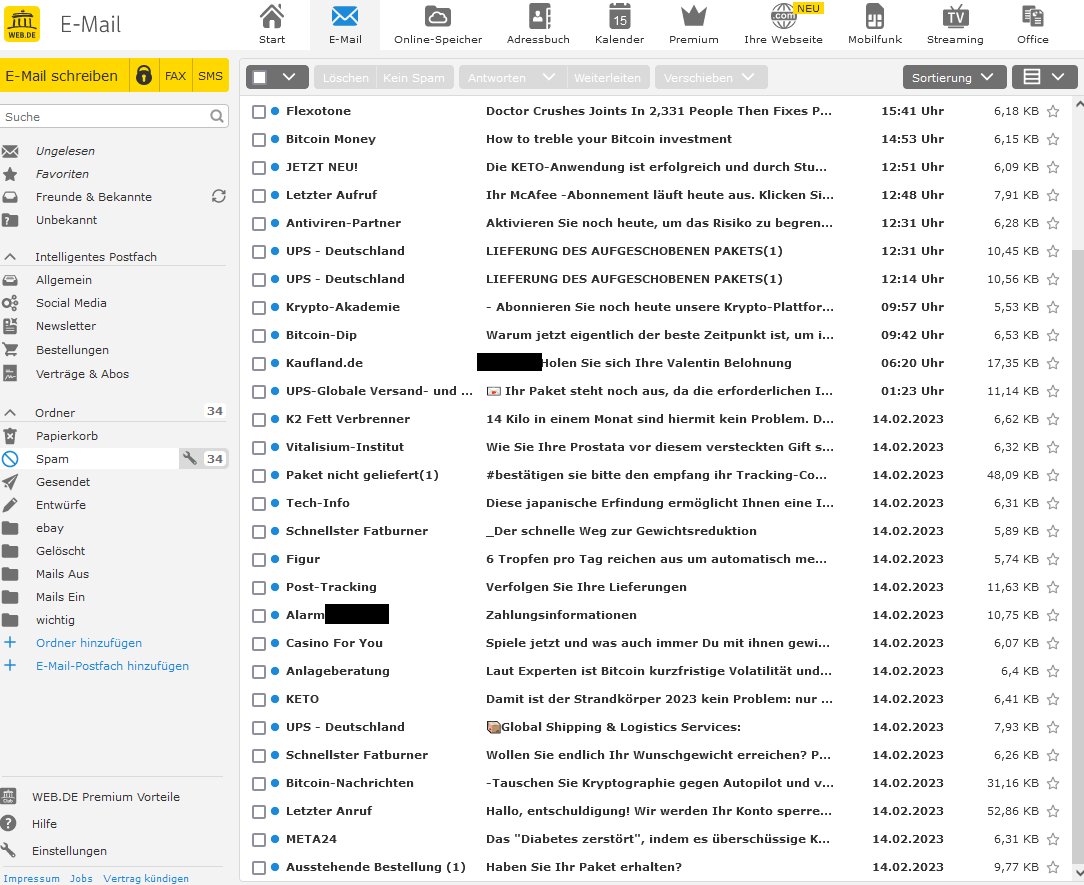The height and width of the screenshot is (885, 1084).
Task: Click the WEB.DE logo icon
Action: (x=22, y=24)
